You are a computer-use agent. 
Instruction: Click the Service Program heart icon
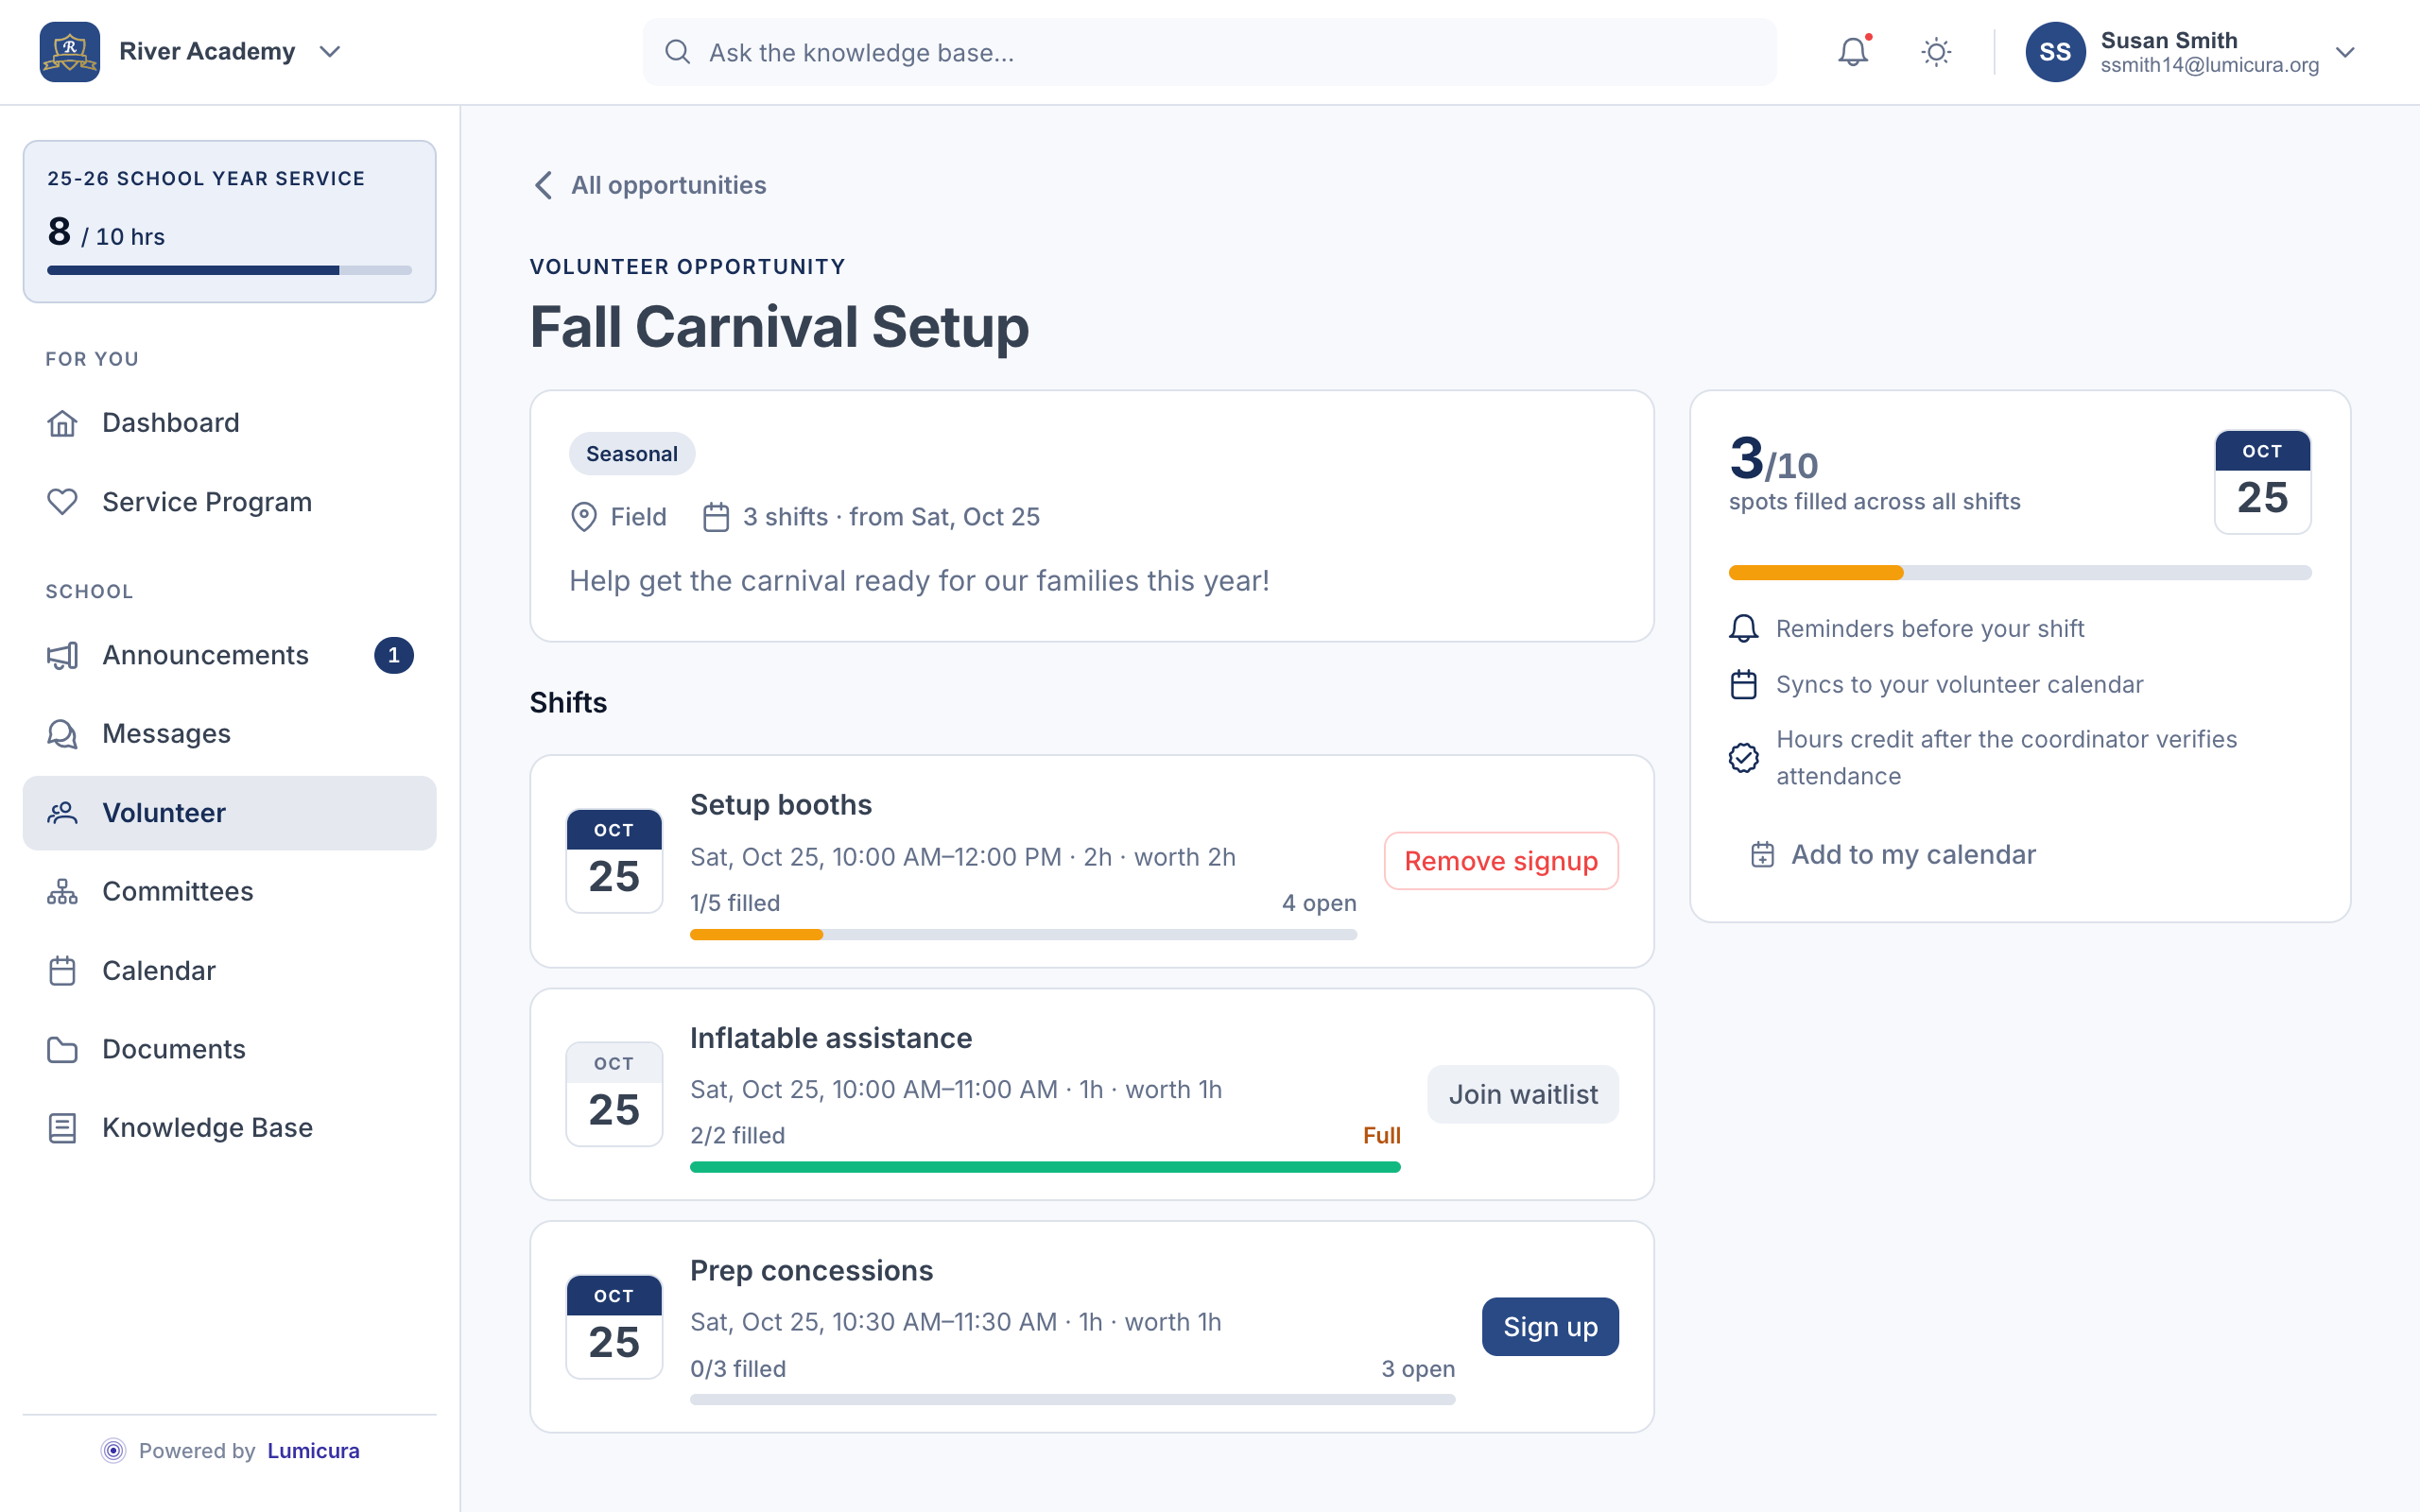(62, 502)
